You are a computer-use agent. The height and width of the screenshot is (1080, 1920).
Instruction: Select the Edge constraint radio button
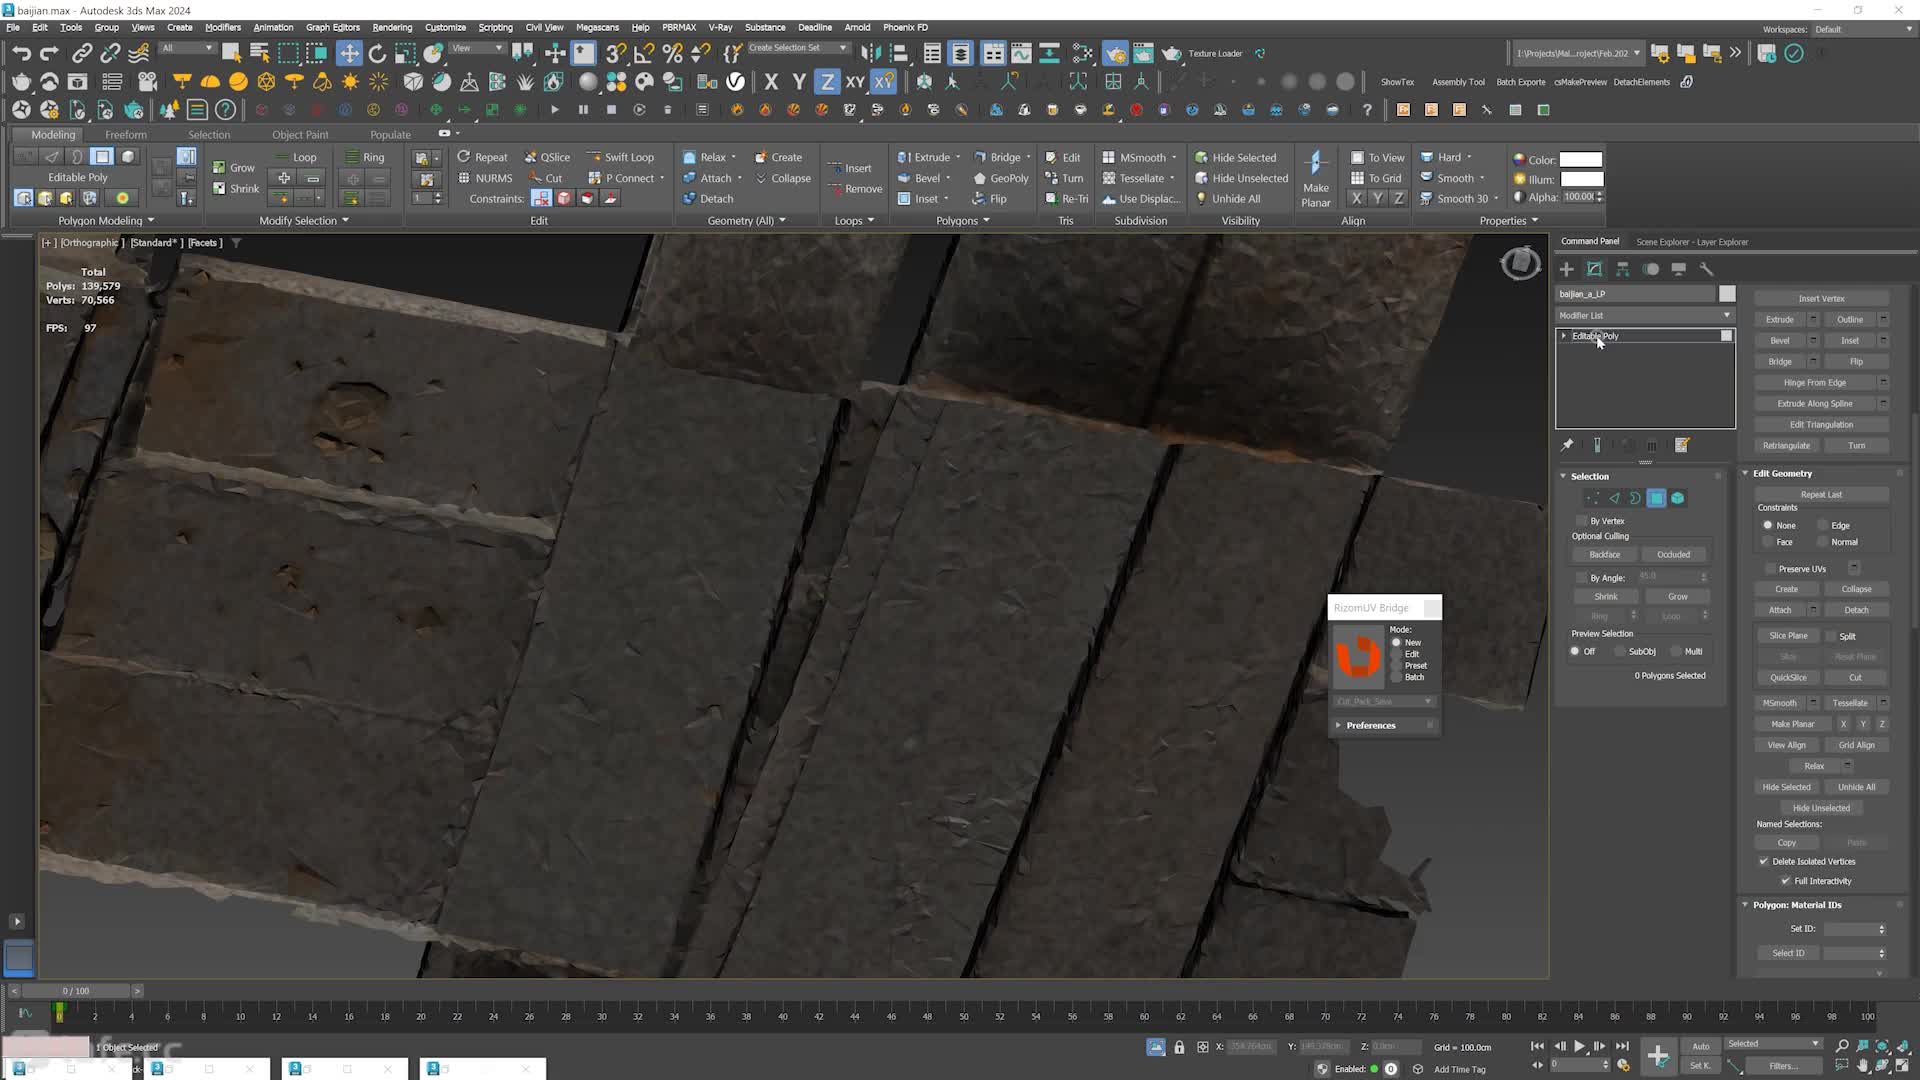(x=1823, y=525)
